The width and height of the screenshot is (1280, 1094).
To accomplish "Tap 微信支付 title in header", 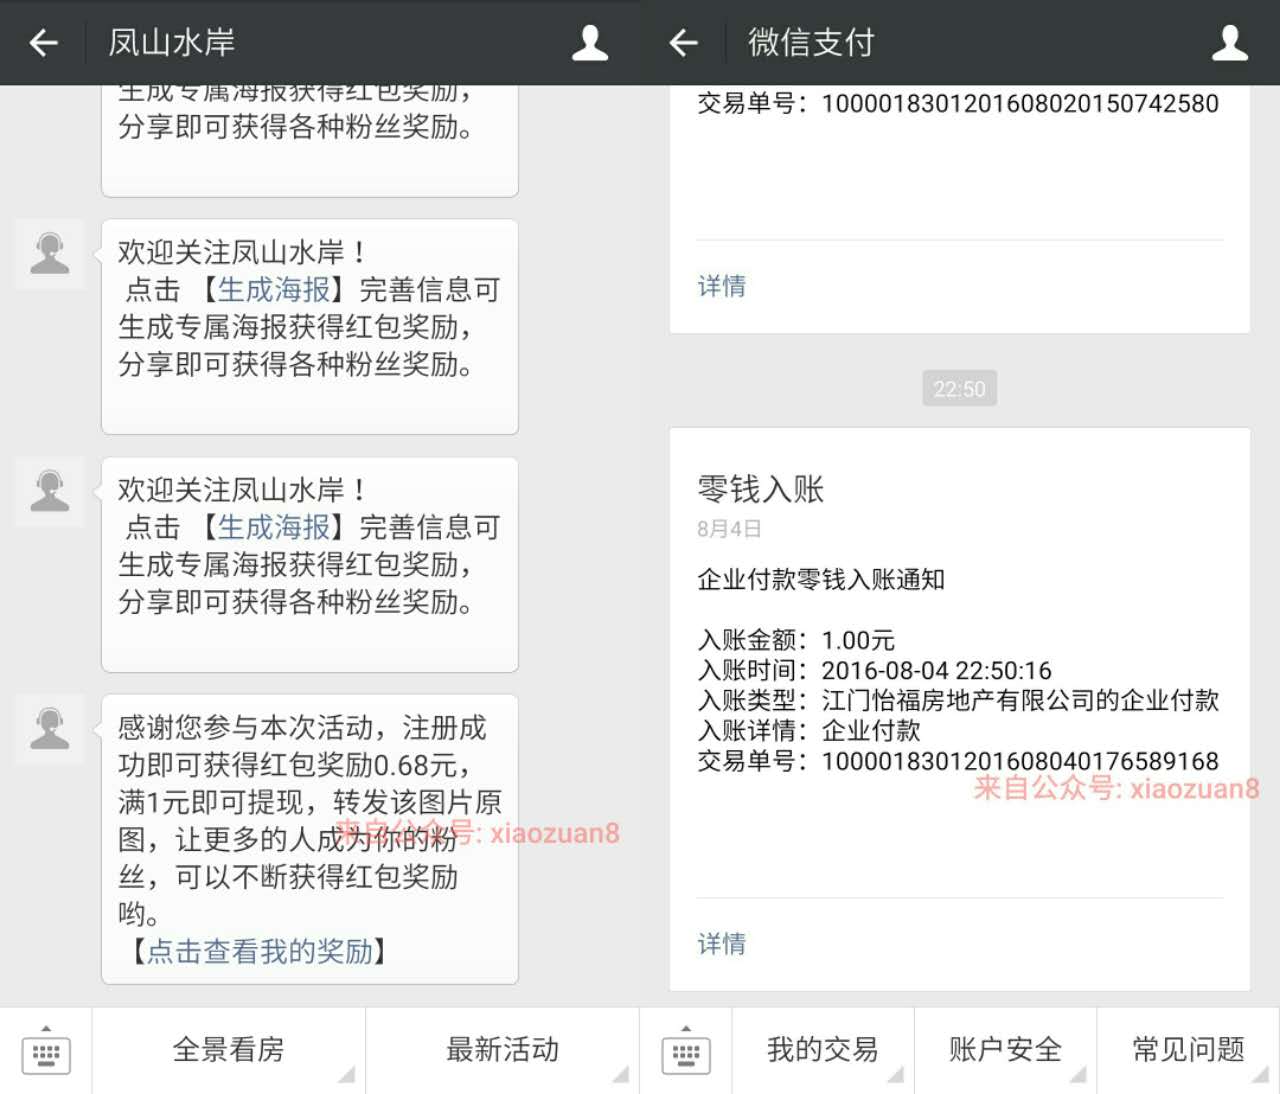I will coord(811,43).
